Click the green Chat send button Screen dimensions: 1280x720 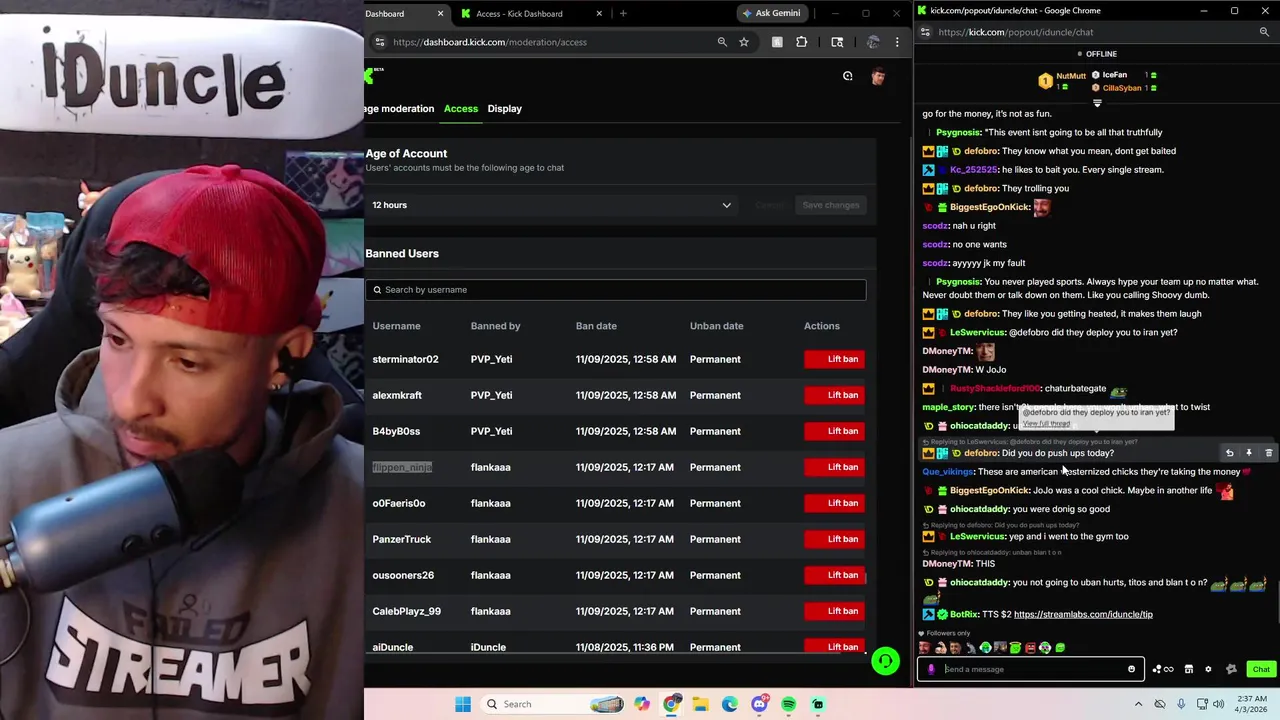1261,669
